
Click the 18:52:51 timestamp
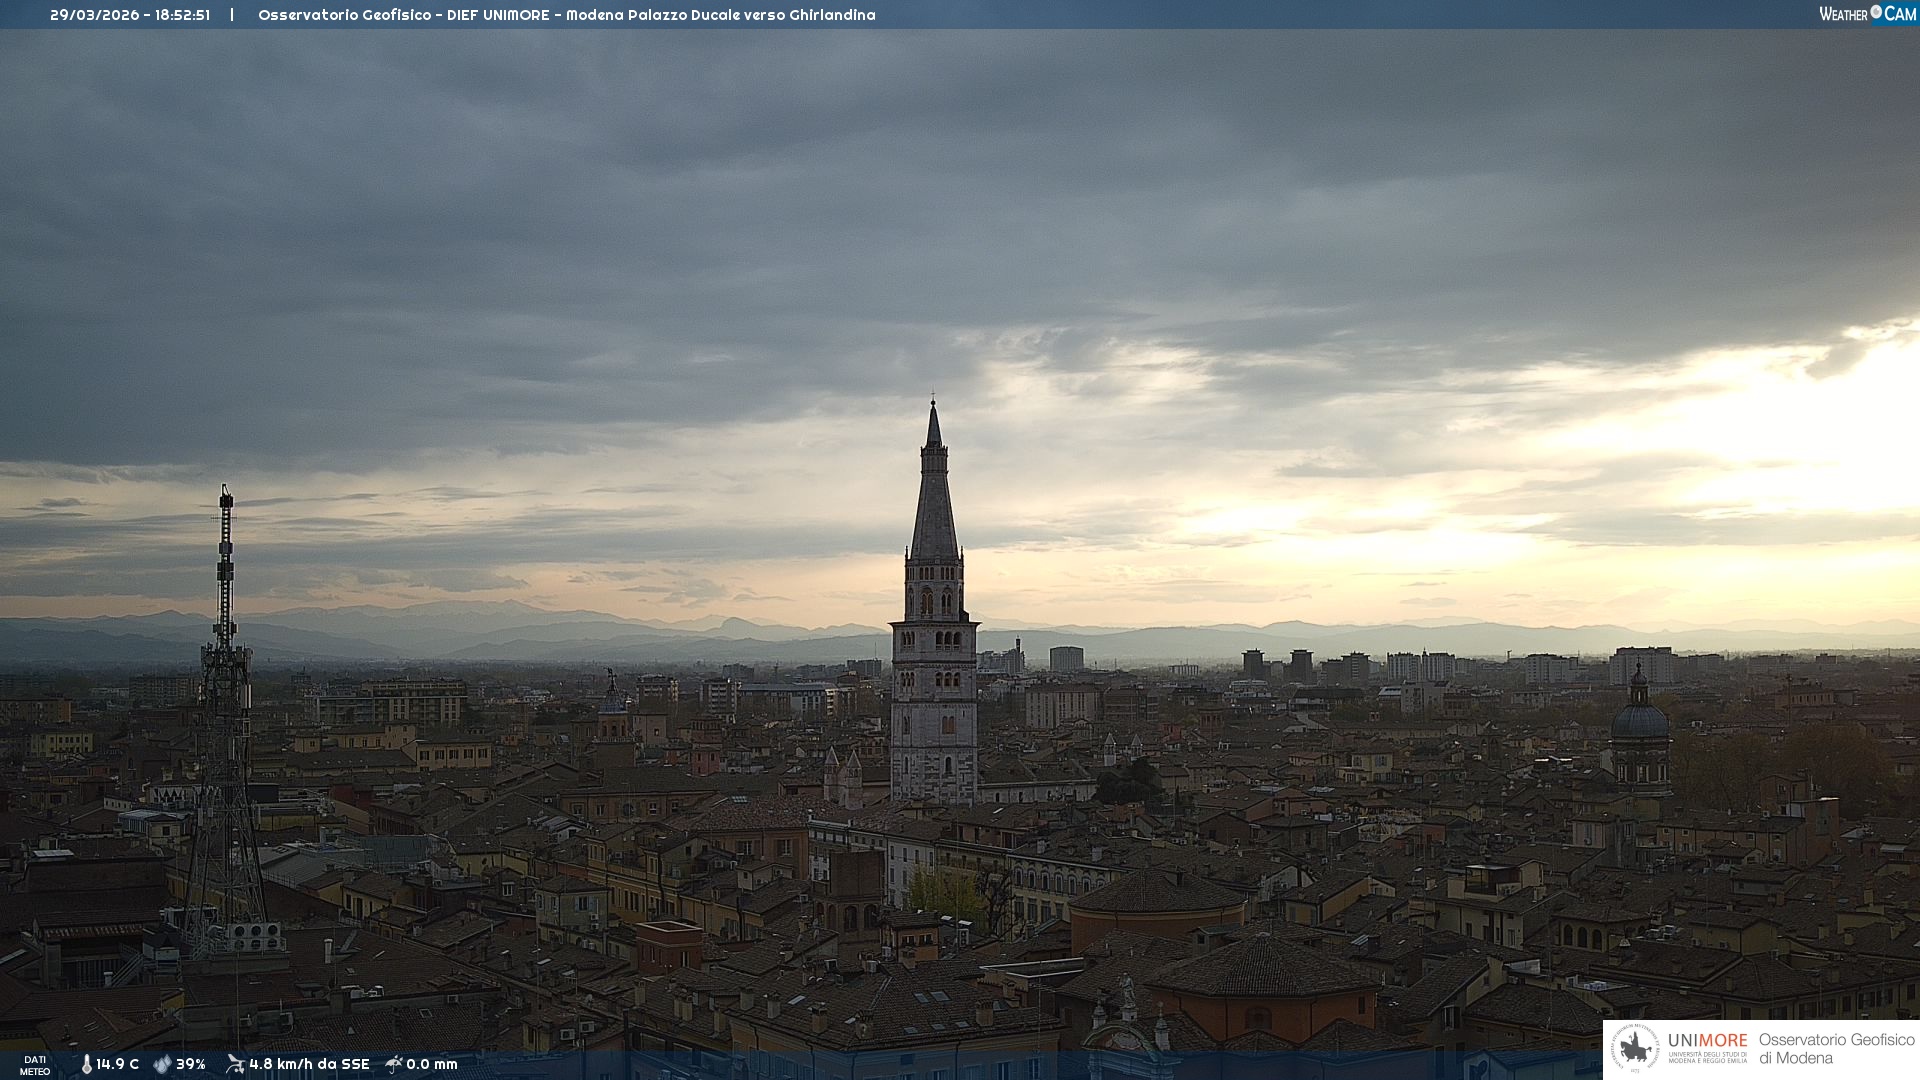(182, 15)
